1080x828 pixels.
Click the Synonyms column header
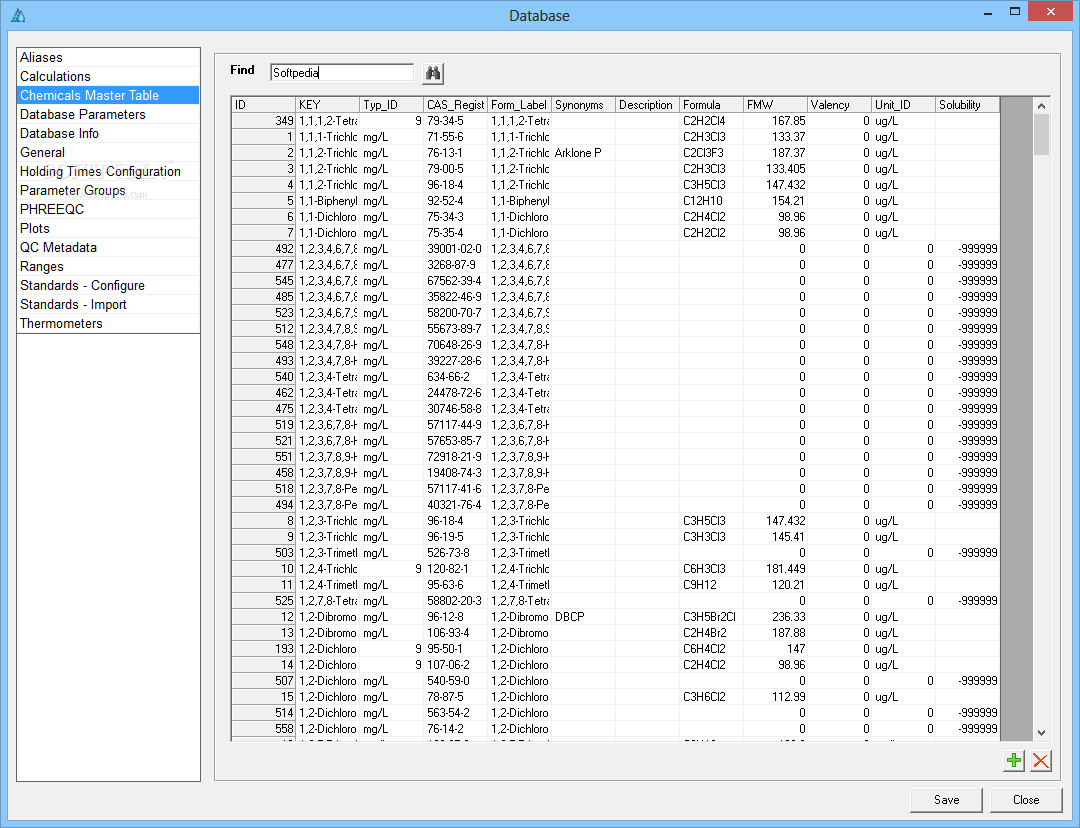584,105
